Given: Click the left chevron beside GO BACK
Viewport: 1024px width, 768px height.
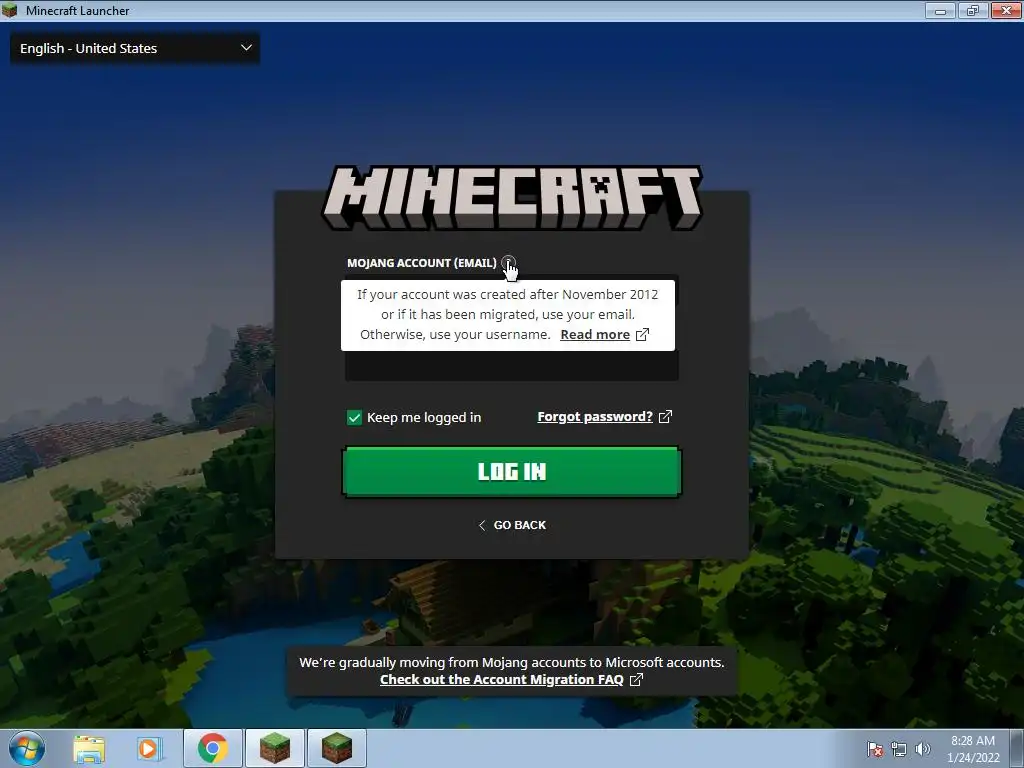Looking at the screenshot, I should coord(482,525).
